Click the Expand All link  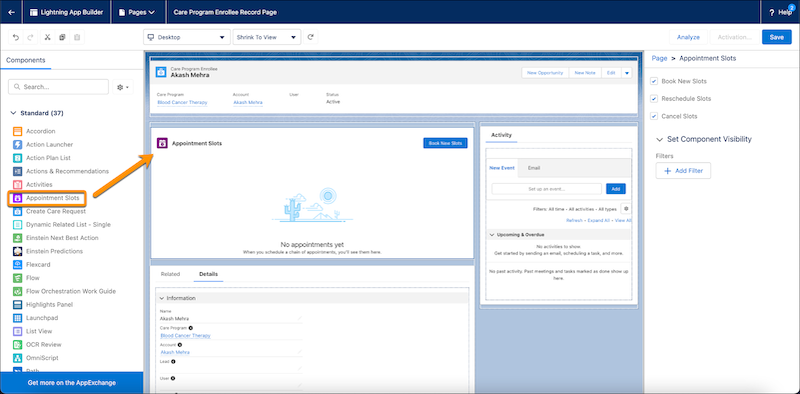tap(598, 220)
